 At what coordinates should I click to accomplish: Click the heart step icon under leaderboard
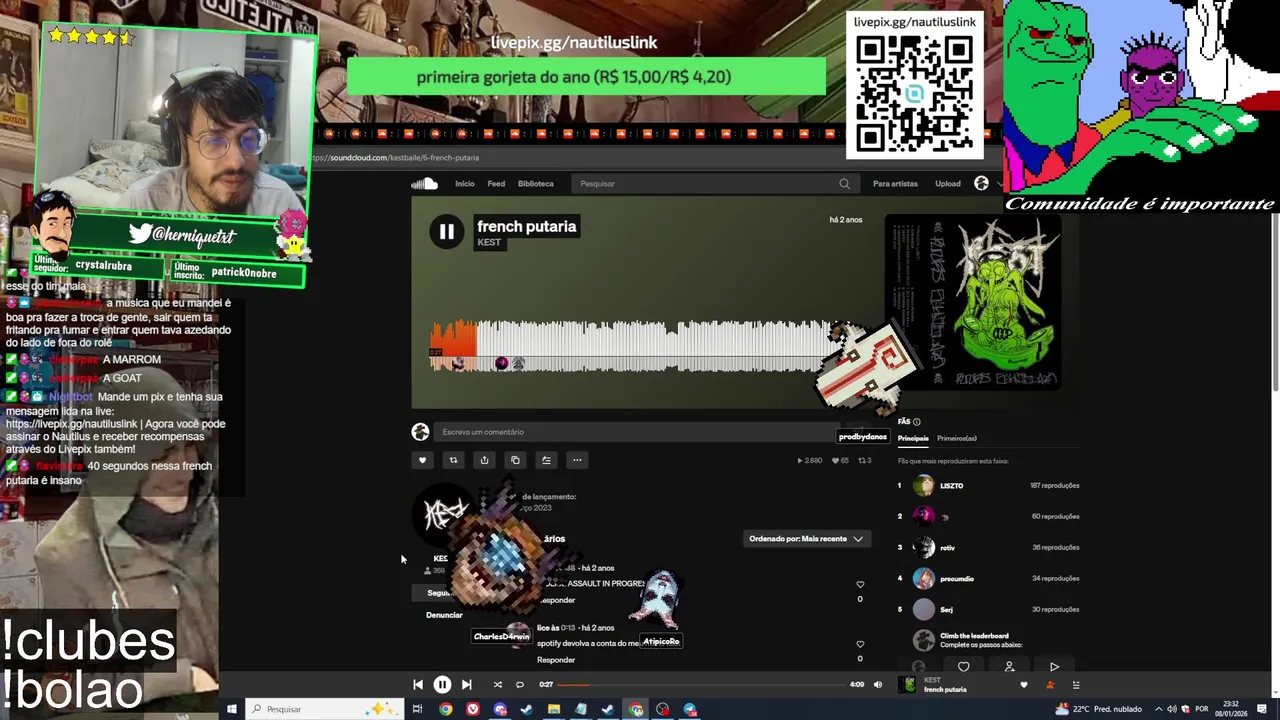click(963, 667)
